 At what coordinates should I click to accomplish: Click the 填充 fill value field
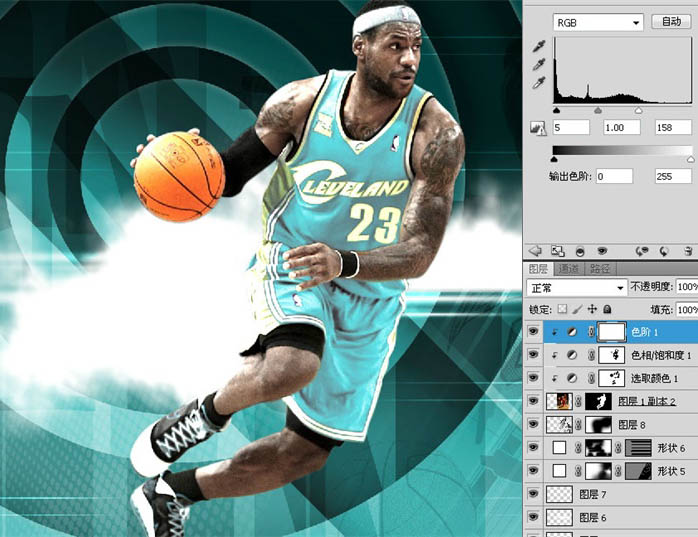click(687, 309)
